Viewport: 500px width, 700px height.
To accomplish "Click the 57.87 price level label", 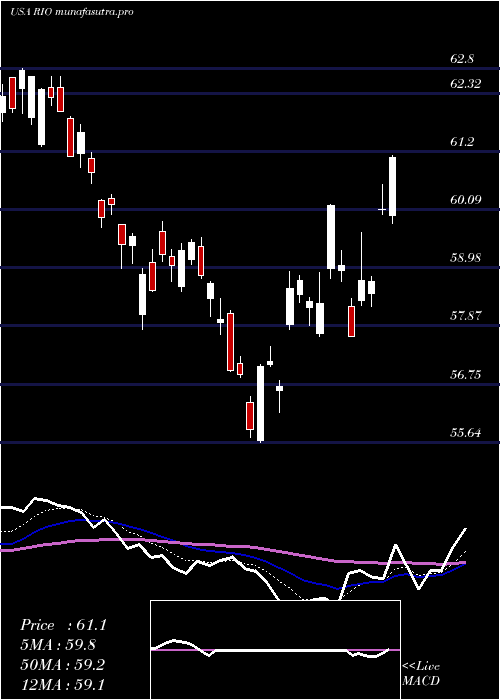I will click(466, 316).
